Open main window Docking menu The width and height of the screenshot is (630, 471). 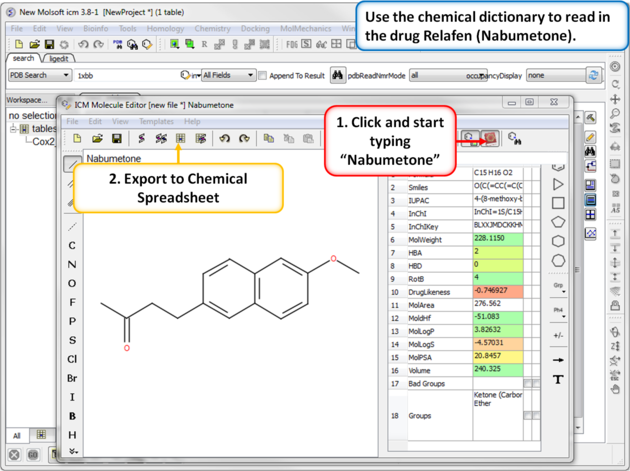point(255,29)
